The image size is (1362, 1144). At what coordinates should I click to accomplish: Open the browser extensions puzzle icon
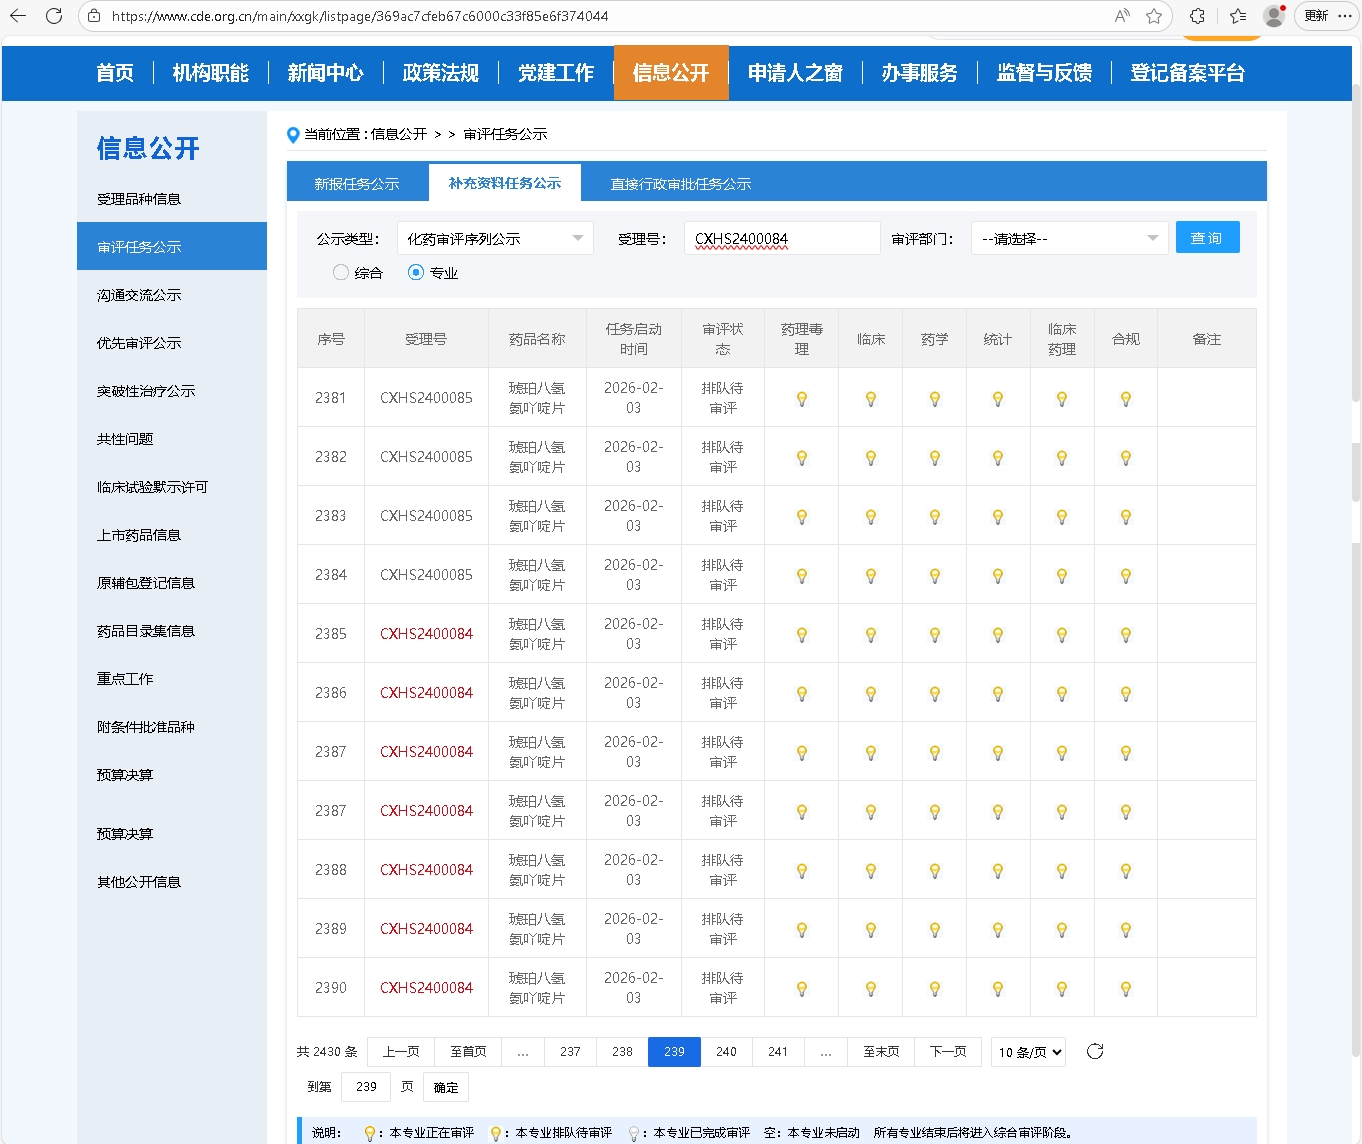pos(1197,16)
